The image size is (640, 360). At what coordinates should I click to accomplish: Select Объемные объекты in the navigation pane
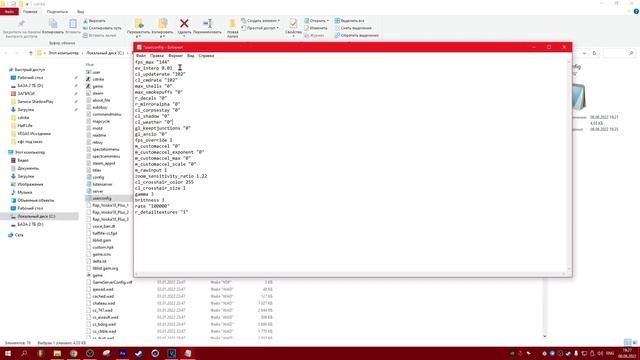(36, 200)
